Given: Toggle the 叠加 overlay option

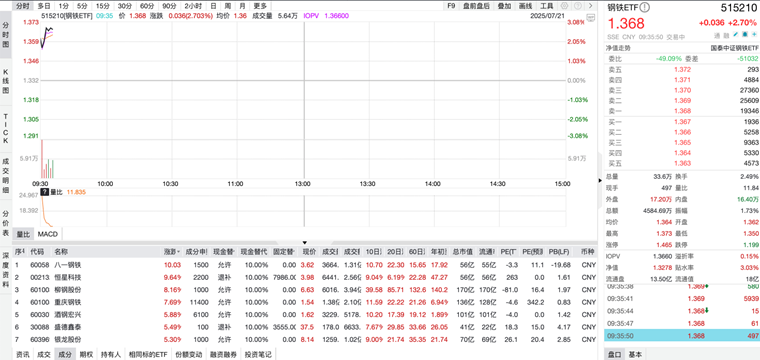Looking at the screenshot, I should [x=504, y=6].
